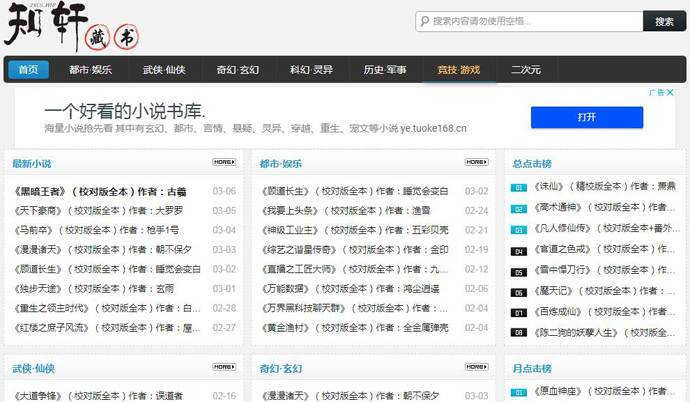This screenshot has height=402, width=690.
Task: Open MORE icon for 最新小说 section
Action: point(224,162)
